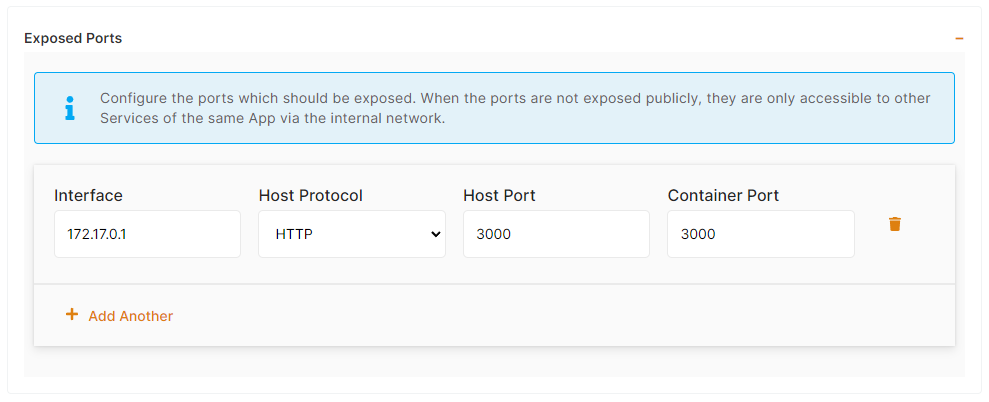The width and height of the screenshot is (989, 402).
Task: Click the plus icon beside Add Another
Action: (x=71, y=315)
